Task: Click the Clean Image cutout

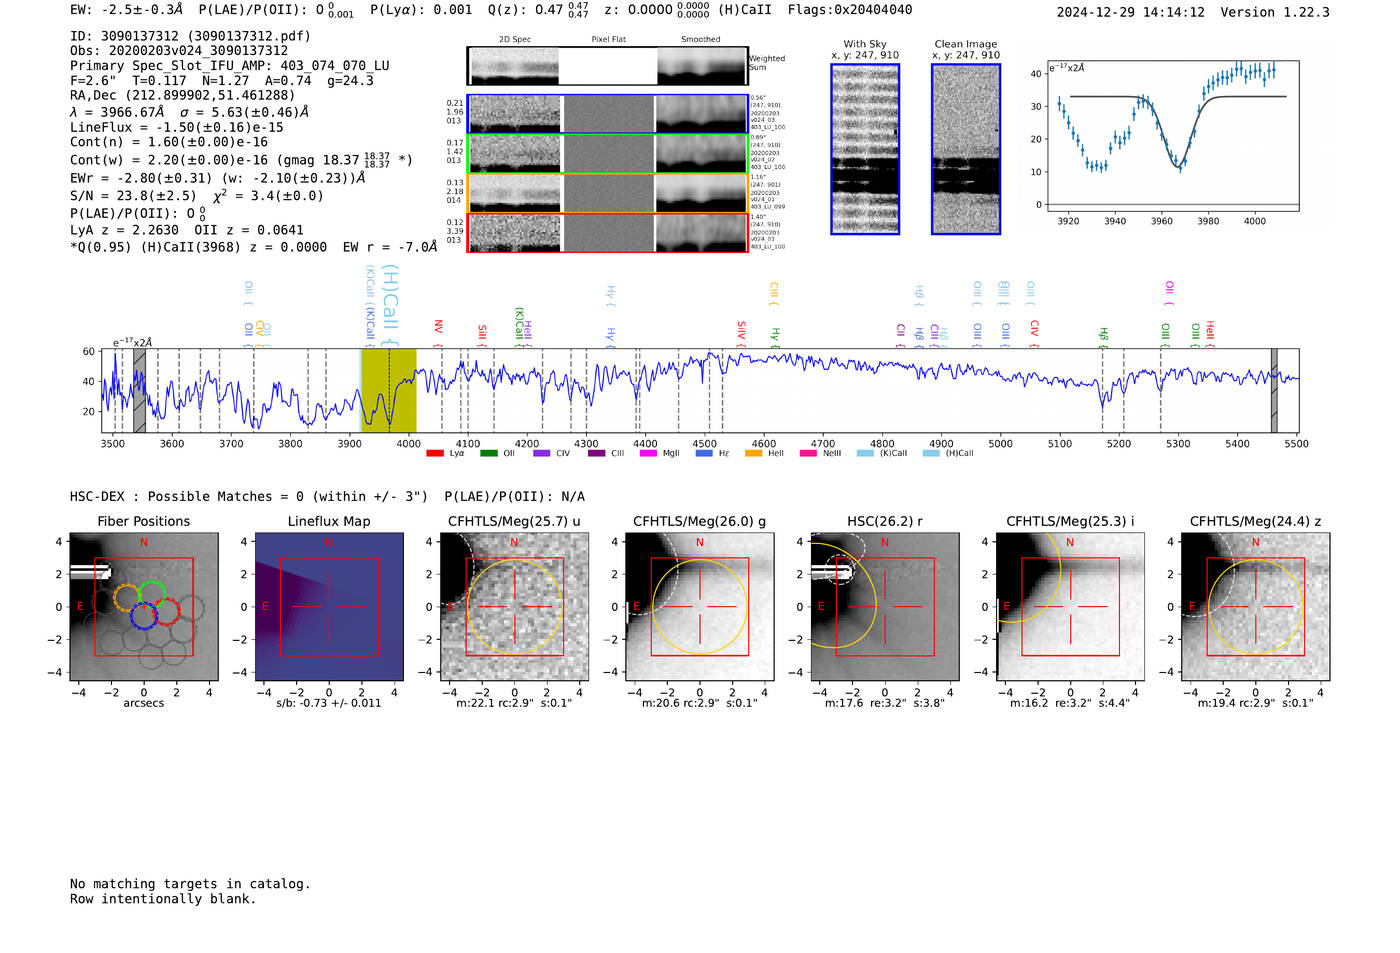Action: (966, 149)
